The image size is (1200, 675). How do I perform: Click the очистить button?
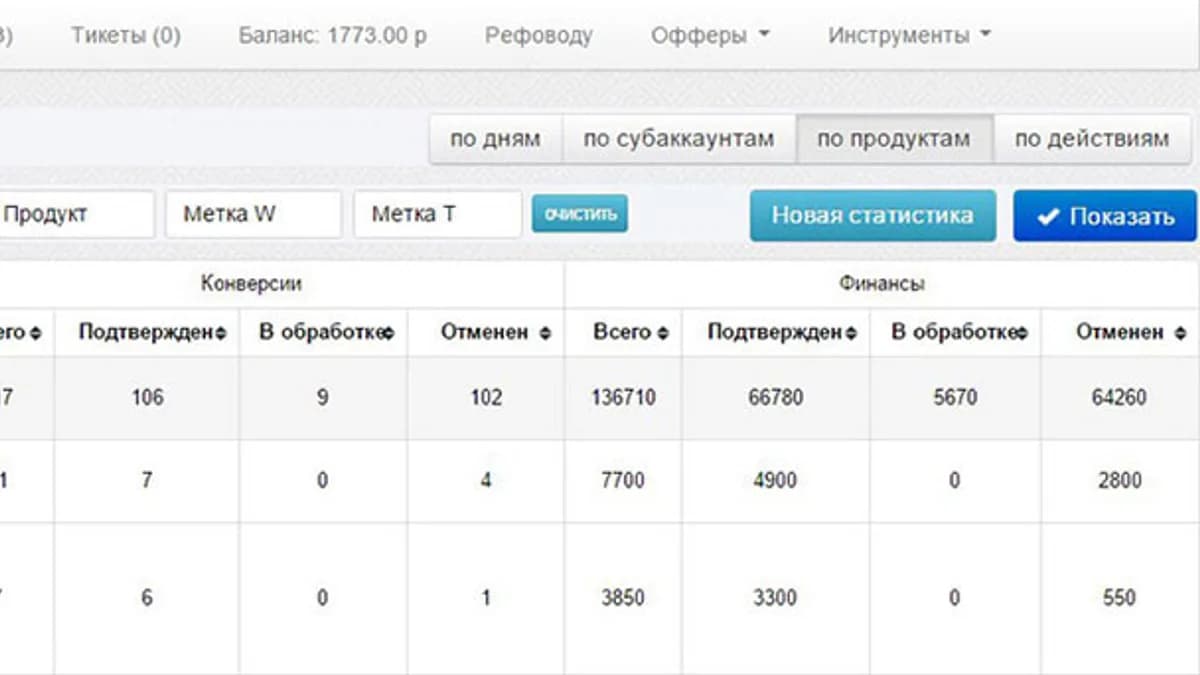[580, 213]
